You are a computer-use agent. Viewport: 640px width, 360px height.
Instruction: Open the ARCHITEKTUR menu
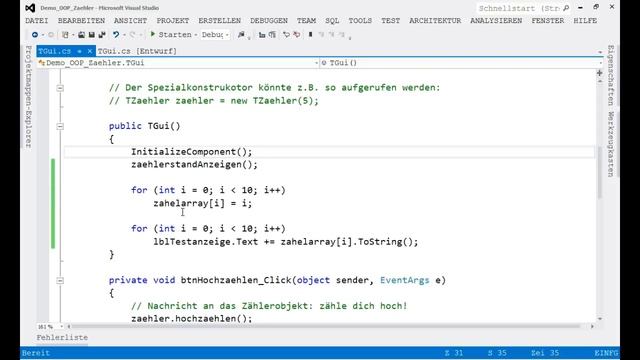click(x=435, y=20)
